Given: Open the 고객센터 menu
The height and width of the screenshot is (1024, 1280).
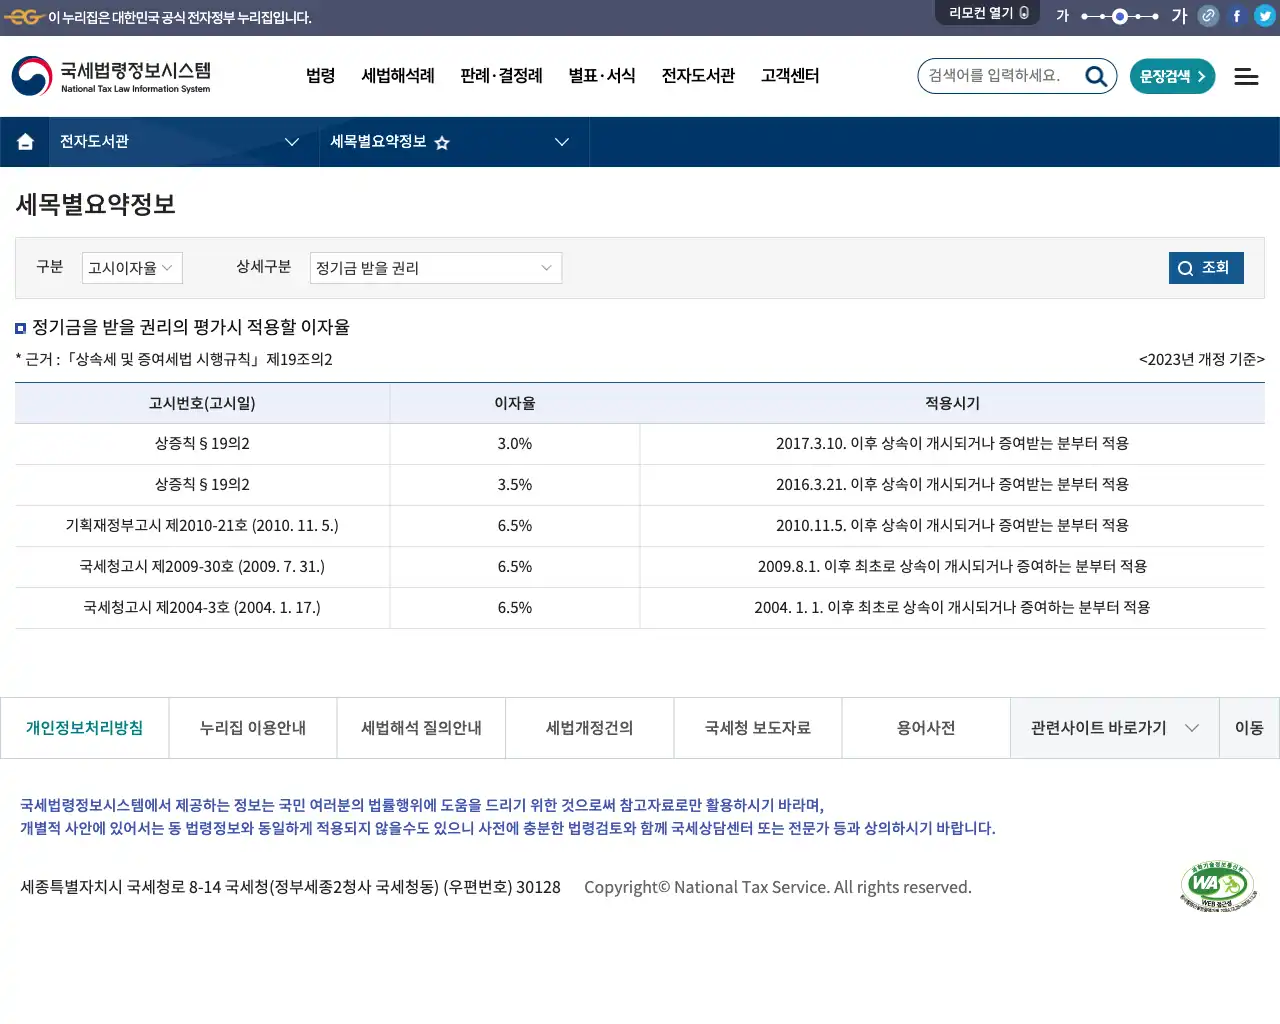Looking at the screenshot, I should pyautogui.click(x=790, y=76).
